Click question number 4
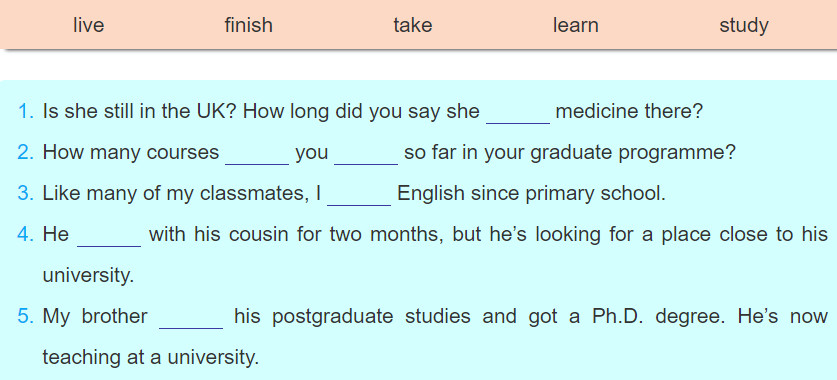837x380 pixels. click(x=26, y=234)
